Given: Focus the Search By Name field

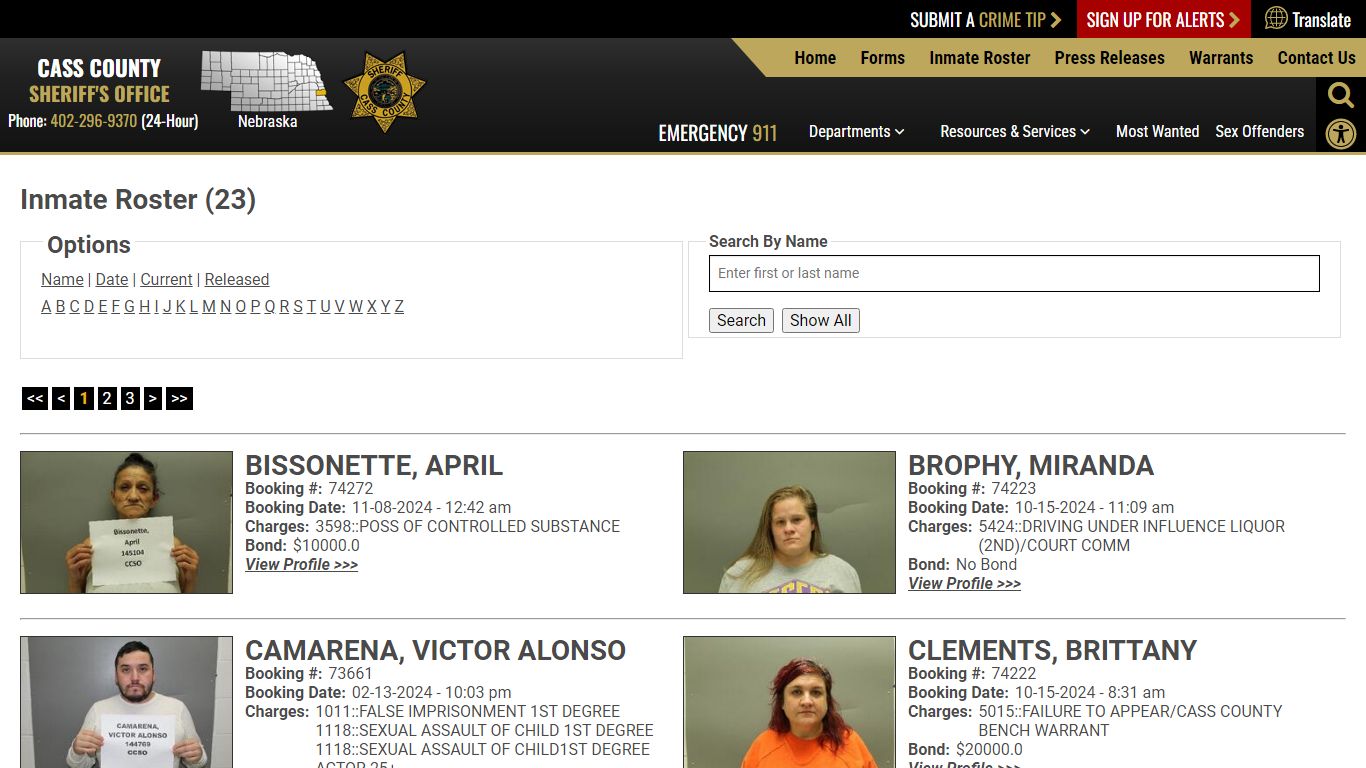Looking at the screenshot, I should click(x=1014, y=273).
